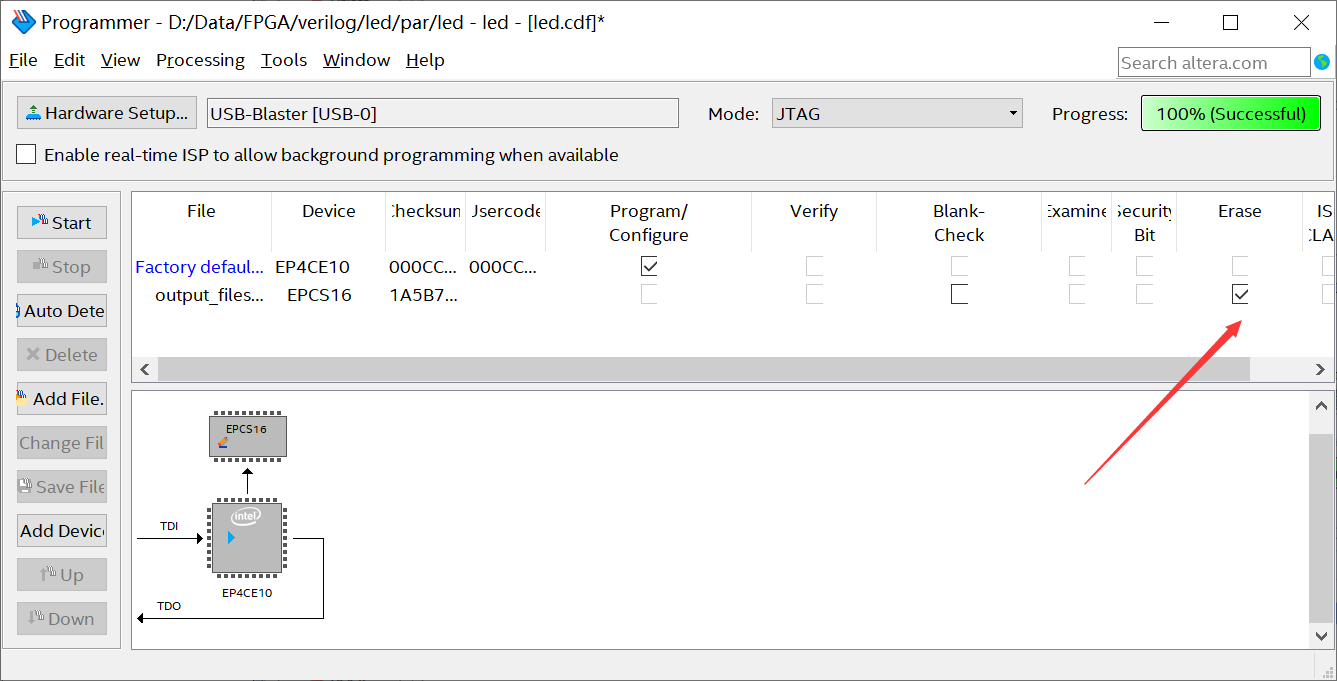Click the table horizontal scrollbar thumb
Image resolution: width=1337 pixels, height=681 pixels.
click(x=703, y=369)
